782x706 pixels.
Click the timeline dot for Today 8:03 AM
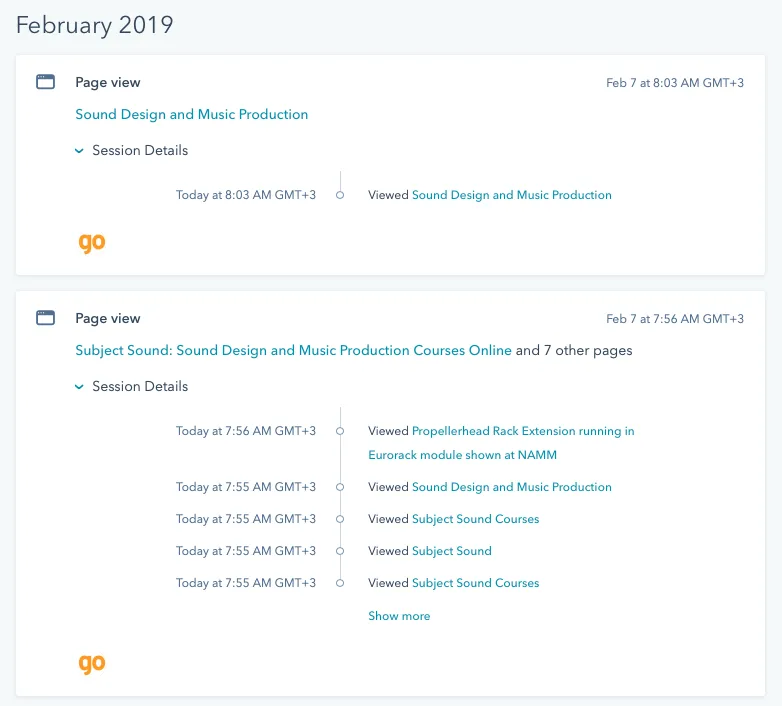pos(340,195)
